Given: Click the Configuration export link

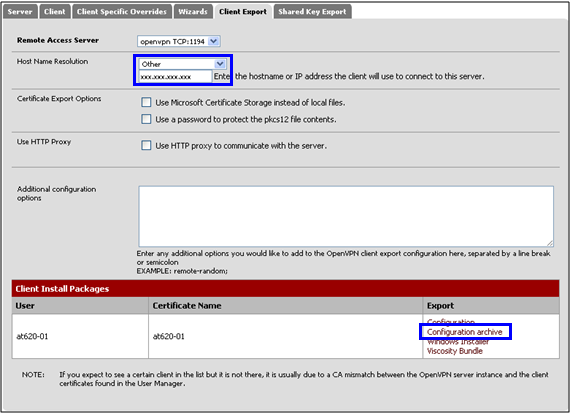Looking at the screenshot, I should coord(451,322).
